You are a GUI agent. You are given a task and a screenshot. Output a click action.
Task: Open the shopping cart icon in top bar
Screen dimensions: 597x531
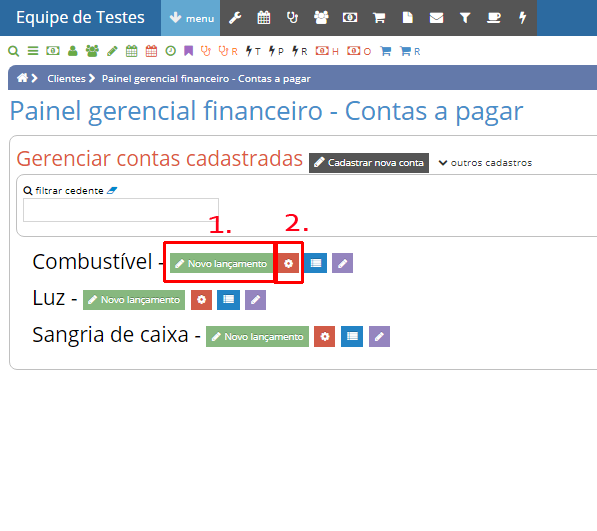click(x=379, y=18)
